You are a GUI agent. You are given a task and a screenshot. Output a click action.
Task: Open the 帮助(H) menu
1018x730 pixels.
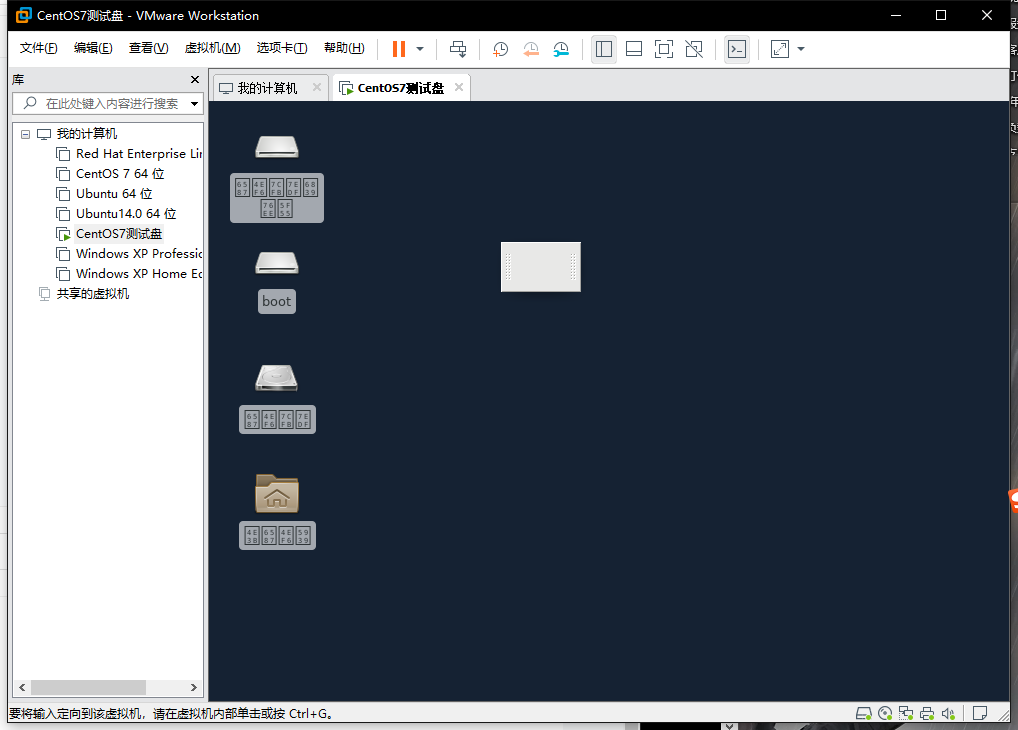[x=344, y=48]
